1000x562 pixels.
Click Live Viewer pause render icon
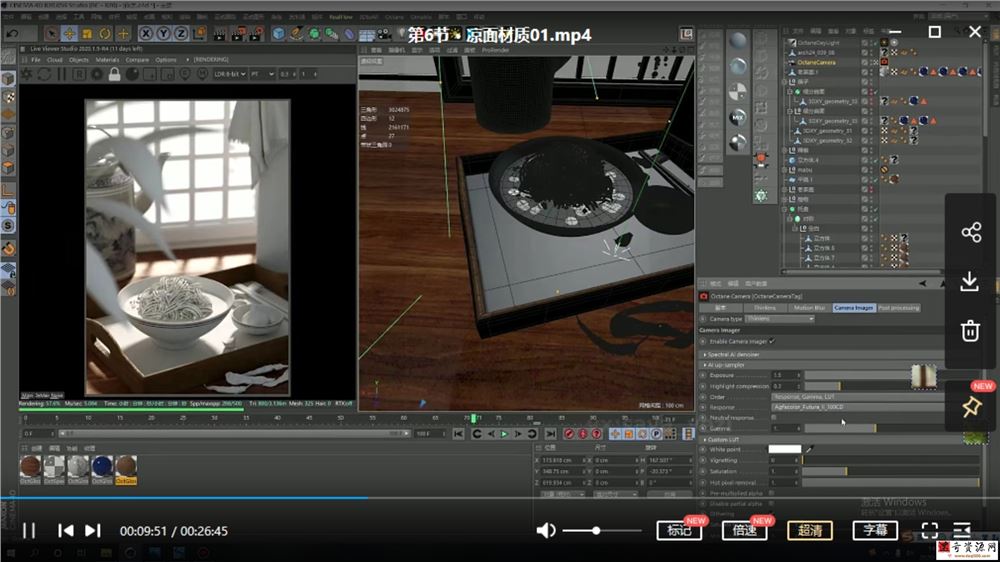[x=62, y=75]
